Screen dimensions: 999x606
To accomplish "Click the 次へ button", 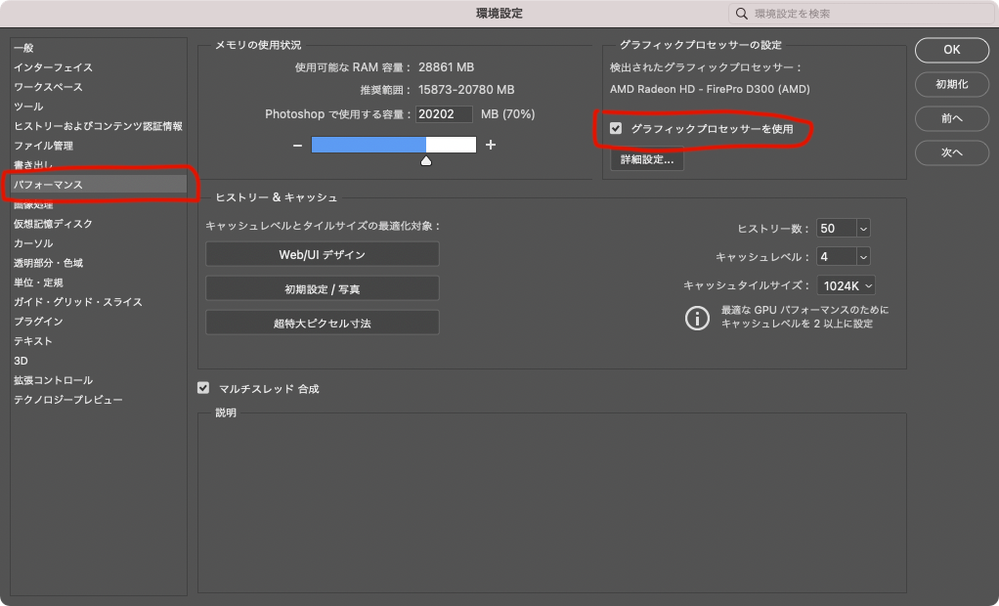I will pyautogui.click(x=951, y=152).
